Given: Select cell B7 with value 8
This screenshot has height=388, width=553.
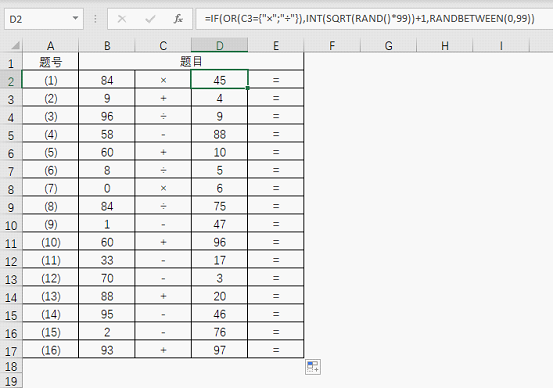Looking at the screenshot, I should [107, 170].
